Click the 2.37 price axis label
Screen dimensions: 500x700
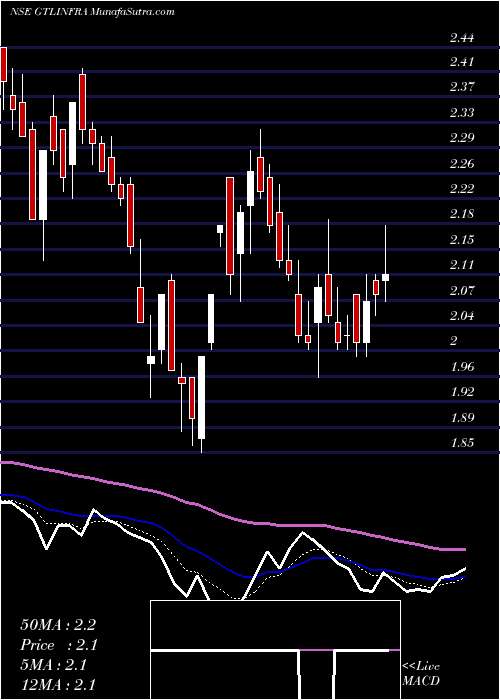[462, 86]
